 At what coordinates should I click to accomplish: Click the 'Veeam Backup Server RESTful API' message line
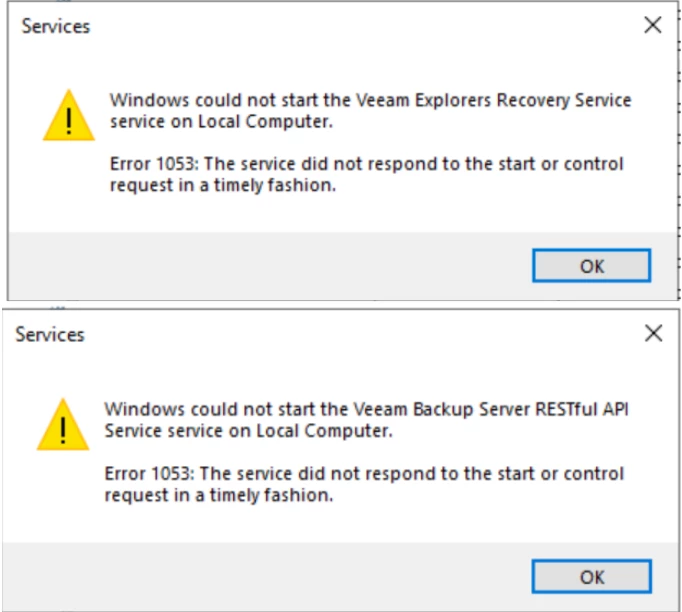coord(365,408)
